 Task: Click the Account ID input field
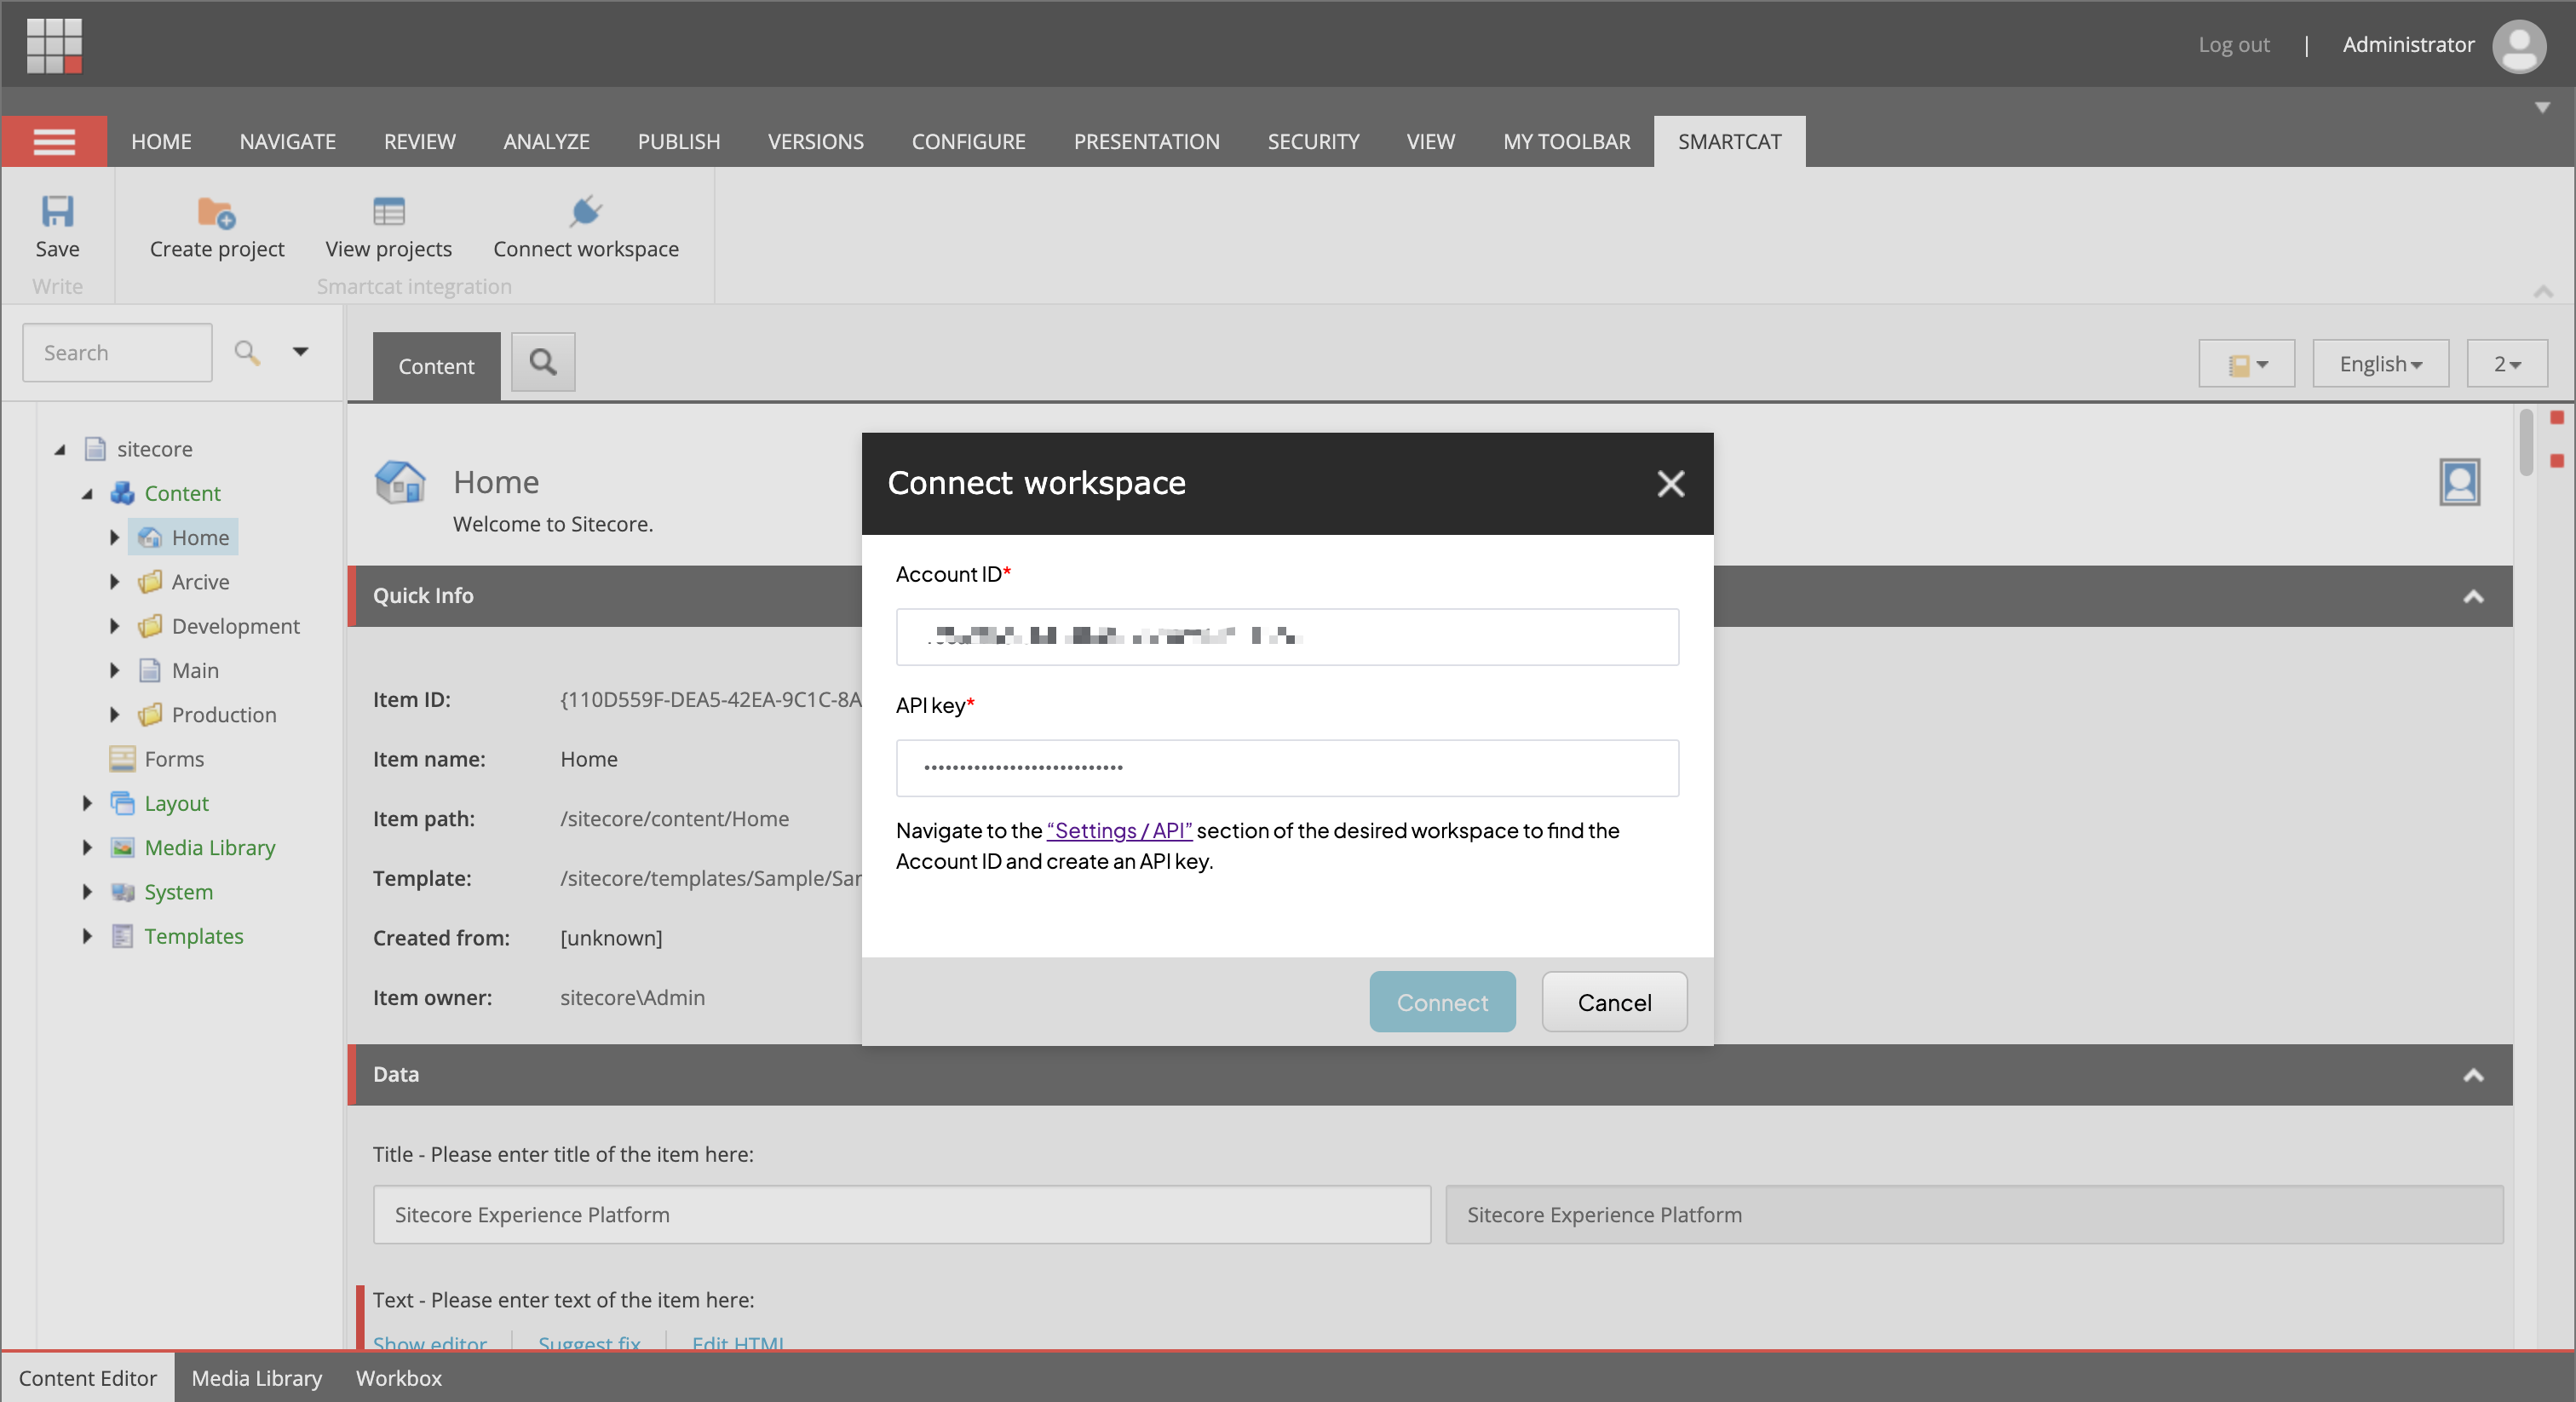click(1287, 637)
